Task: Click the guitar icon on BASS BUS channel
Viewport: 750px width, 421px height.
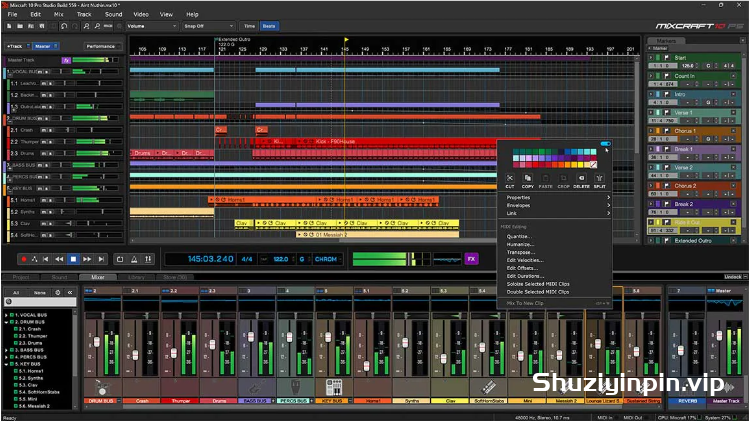Action: (x=256, y=387)
